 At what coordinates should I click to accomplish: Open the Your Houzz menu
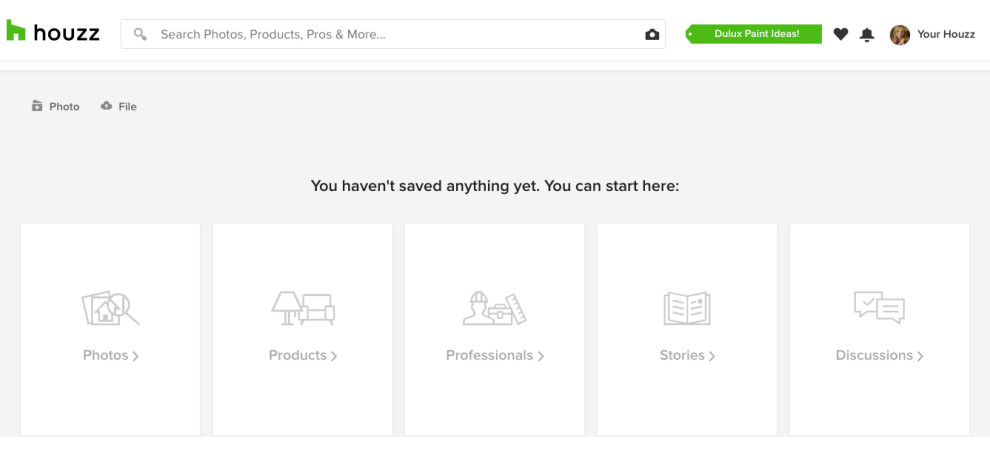(946, 34)
